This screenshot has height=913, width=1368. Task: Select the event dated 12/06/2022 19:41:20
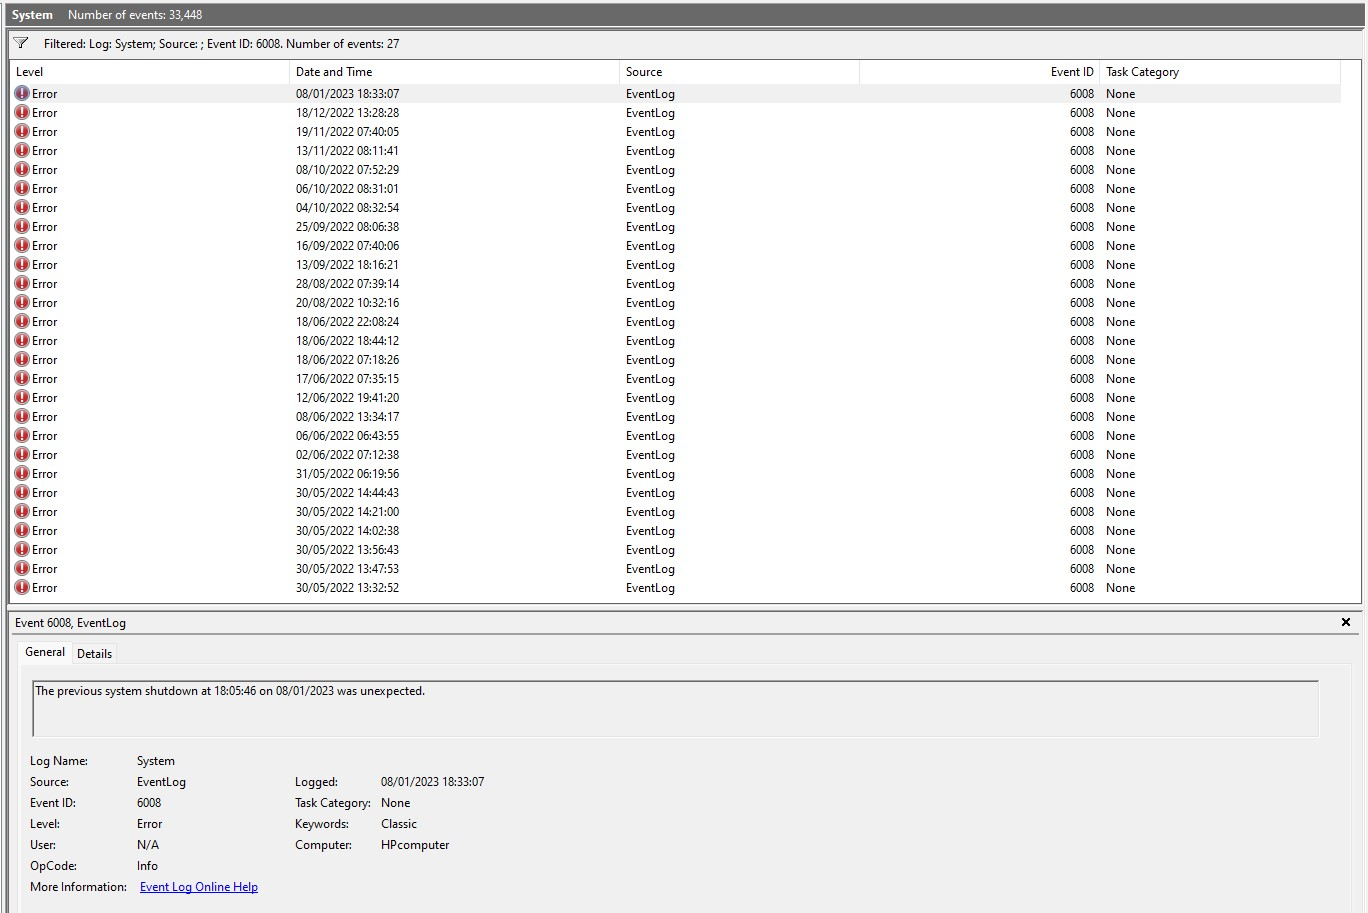tap(347, 398)
